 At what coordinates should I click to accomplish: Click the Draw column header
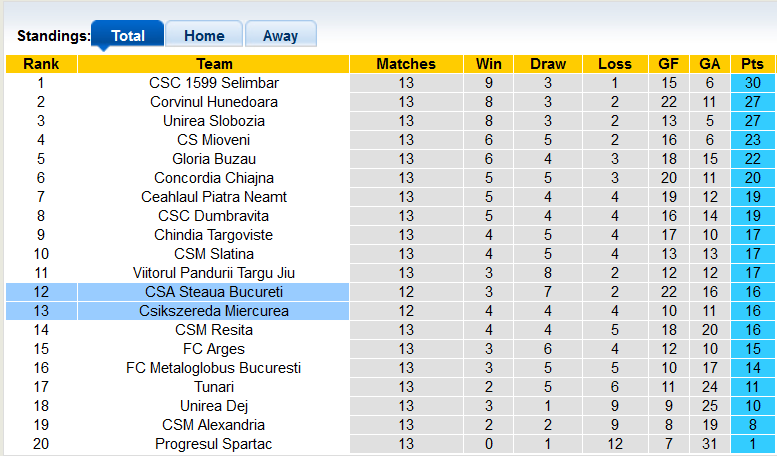tap(548, 64)
